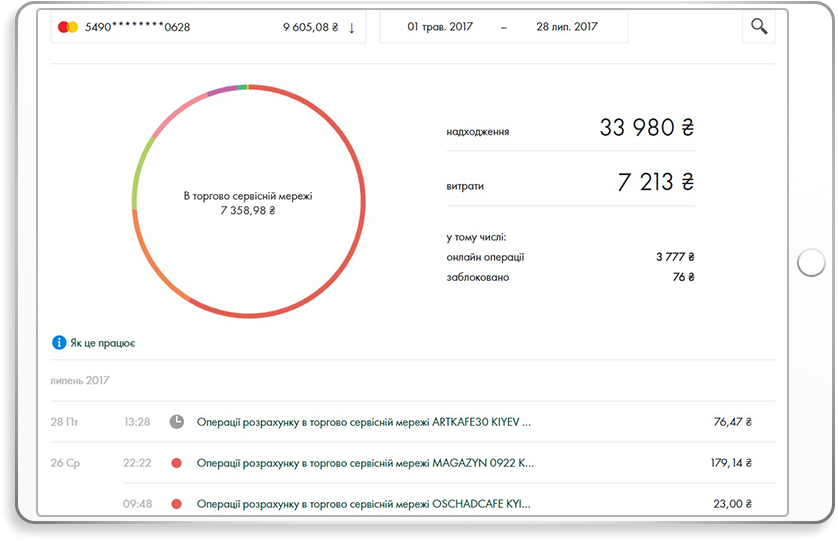Click the pink chart segment

(177, 113)
